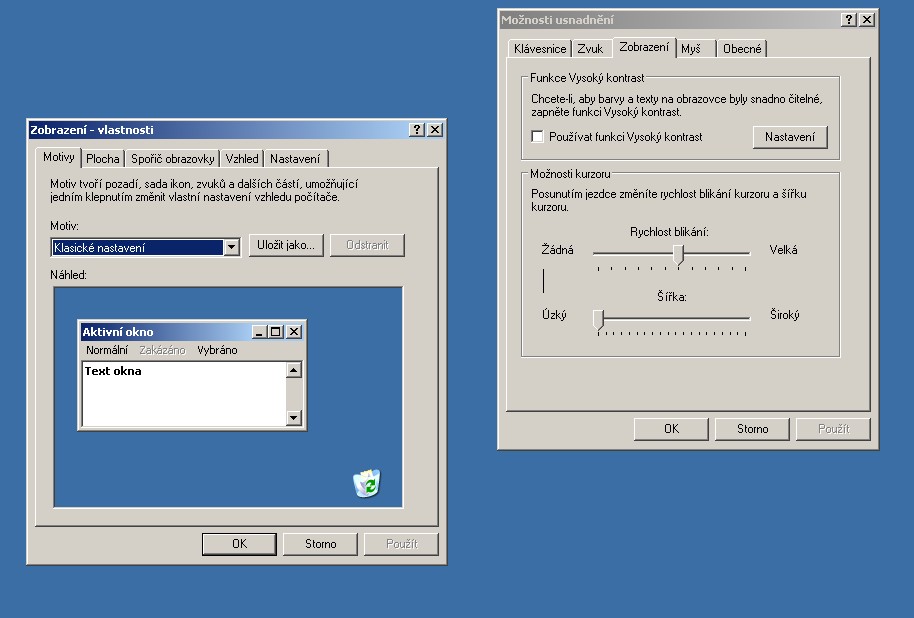Close the Možnosti usnadnění dialog
This screenshot has height=618, width=914.
[x=867, y=20]
